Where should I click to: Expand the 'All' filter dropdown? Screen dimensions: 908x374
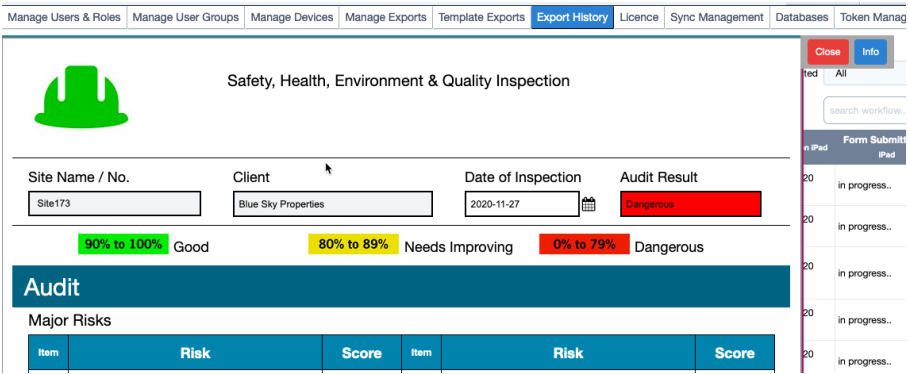(x=868, y=74)
